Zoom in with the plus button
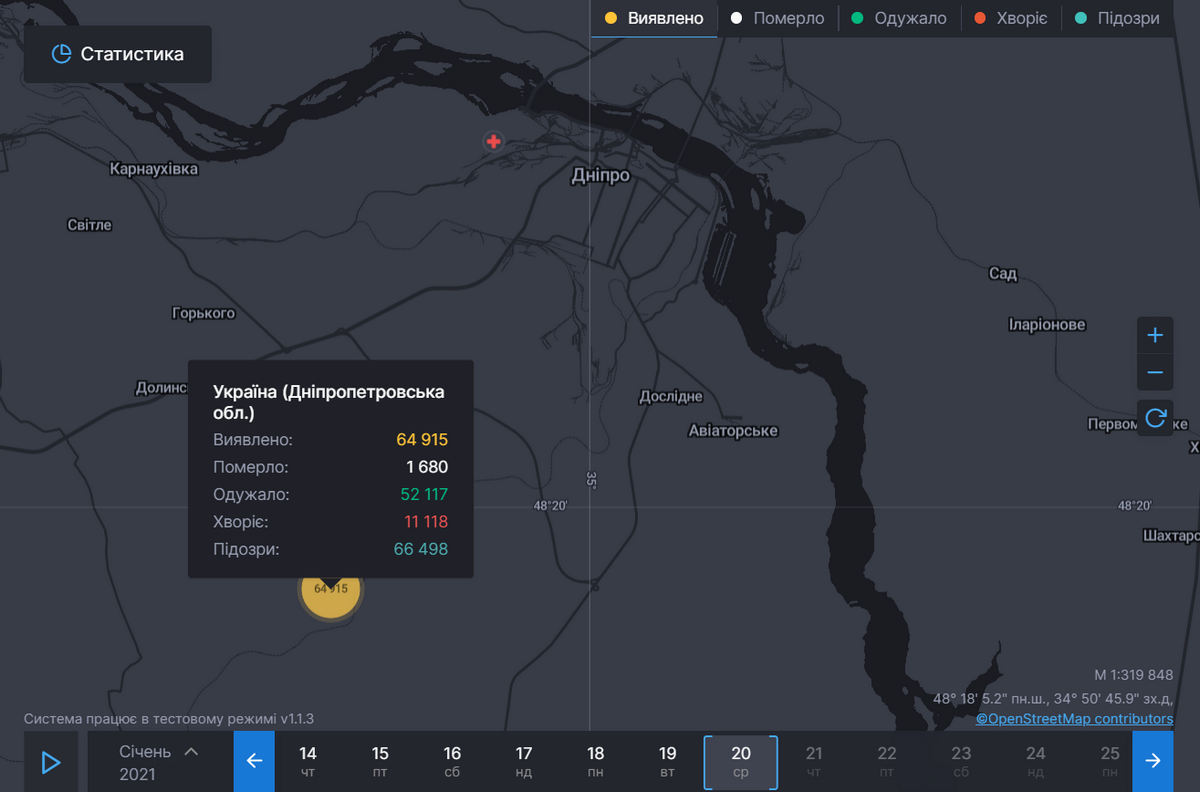The width and height of the screenshot is (1200, 792). point(1155,335)
